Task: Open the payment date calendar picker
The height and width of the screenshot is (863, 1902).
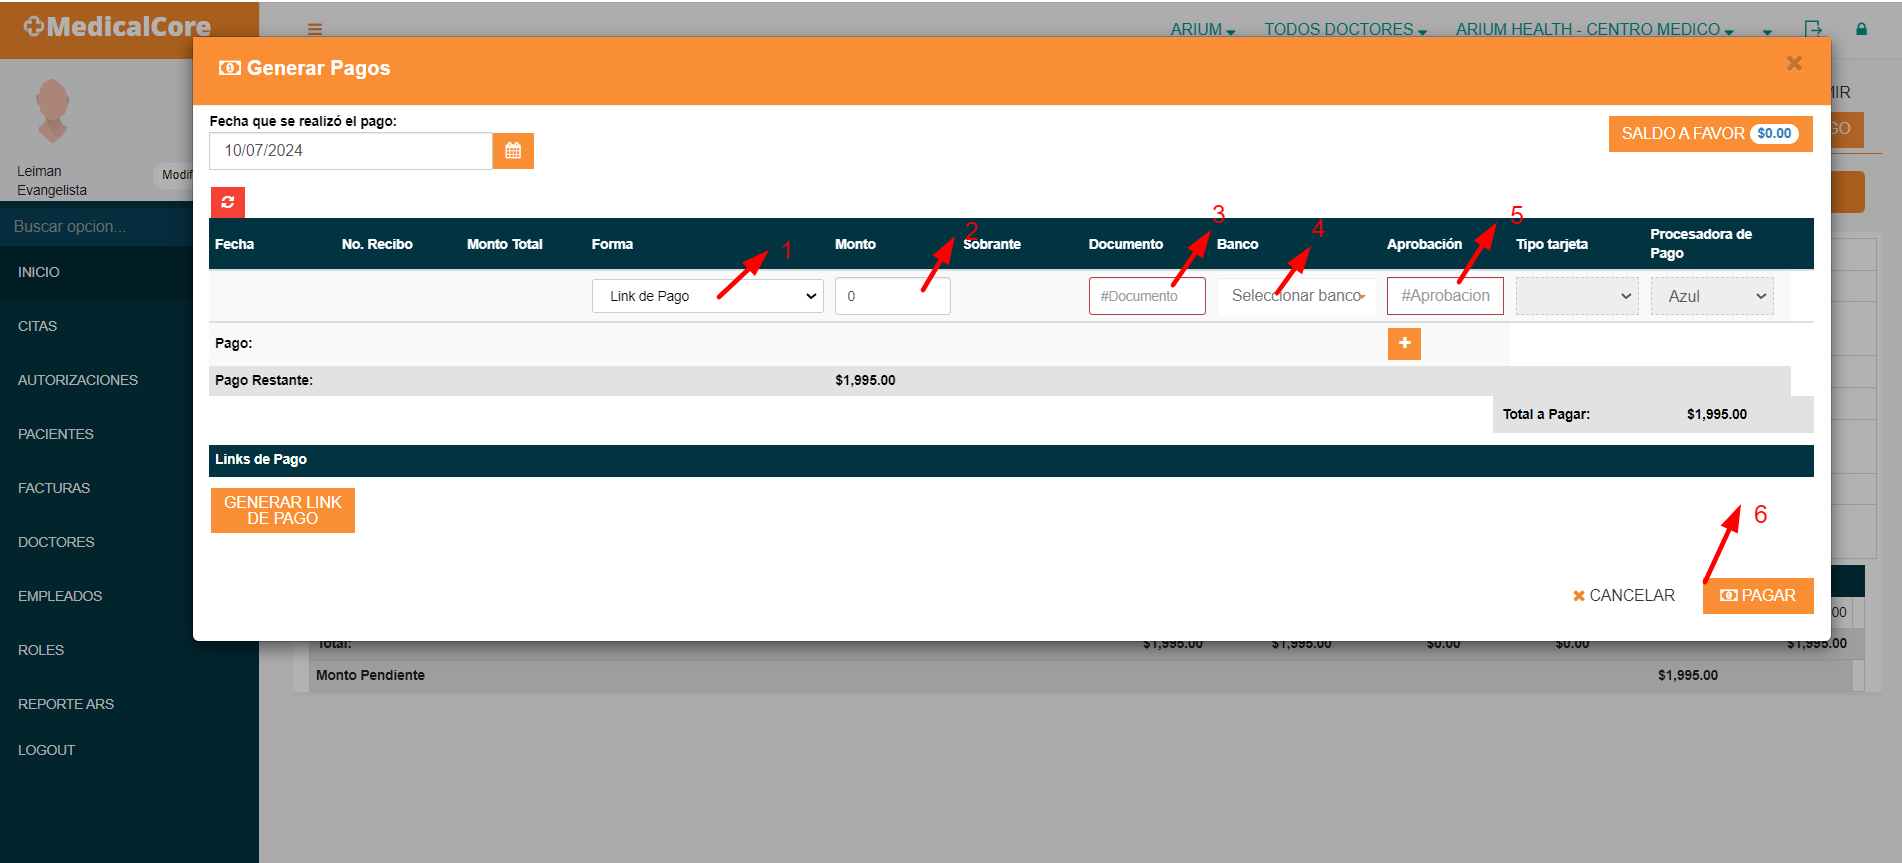Action: point(513,151)
